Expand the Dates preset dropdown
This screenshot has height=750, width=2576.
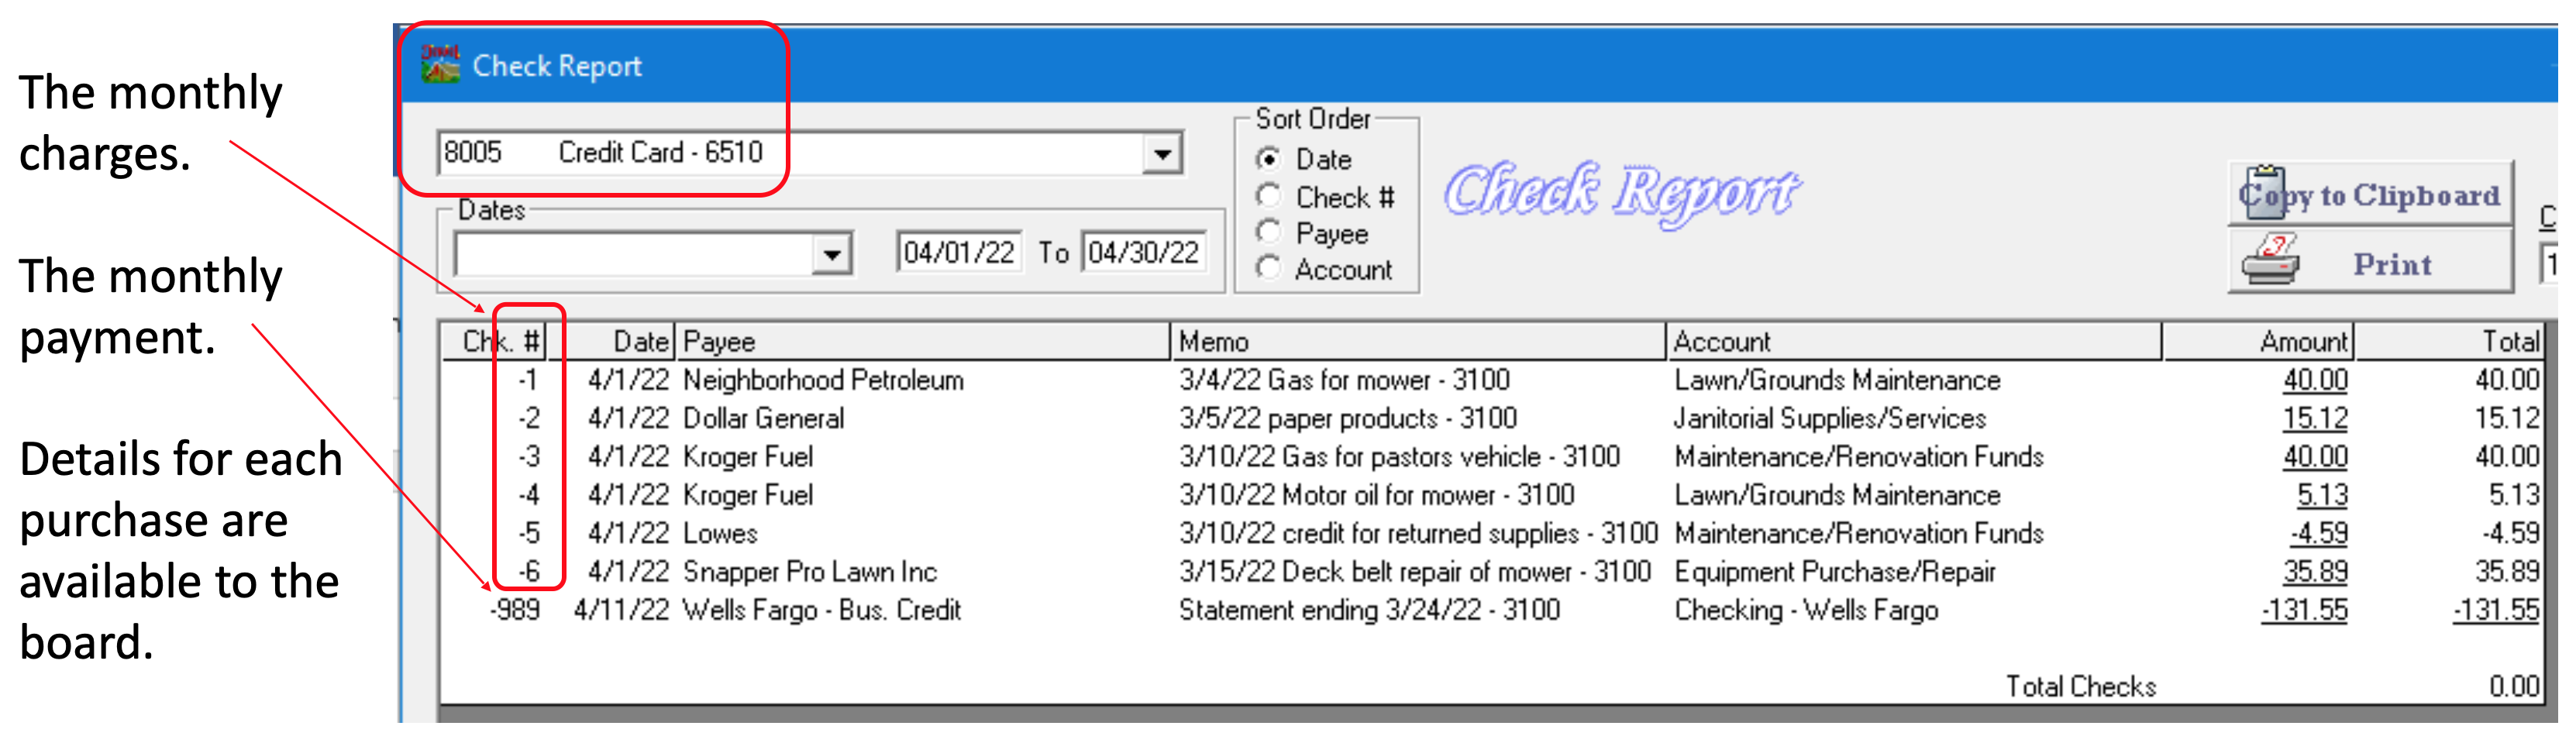coord(831,255)
